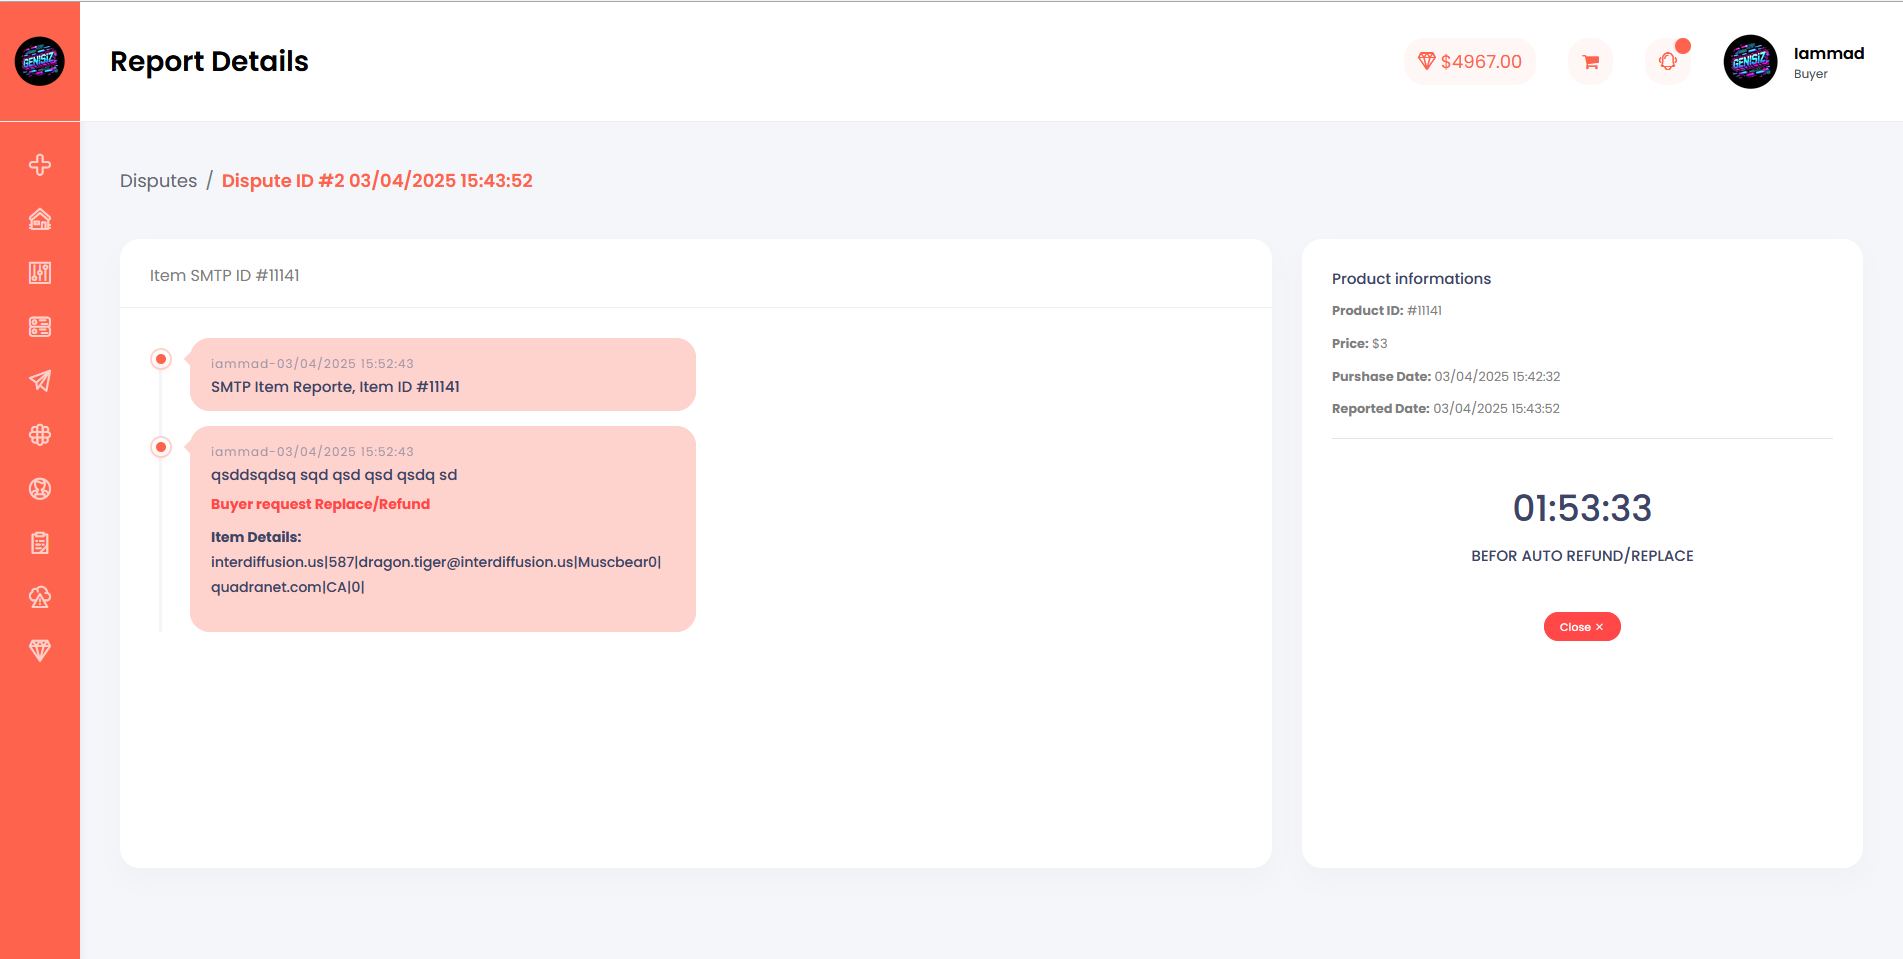Click the Reported Date line

(1446, 409)
